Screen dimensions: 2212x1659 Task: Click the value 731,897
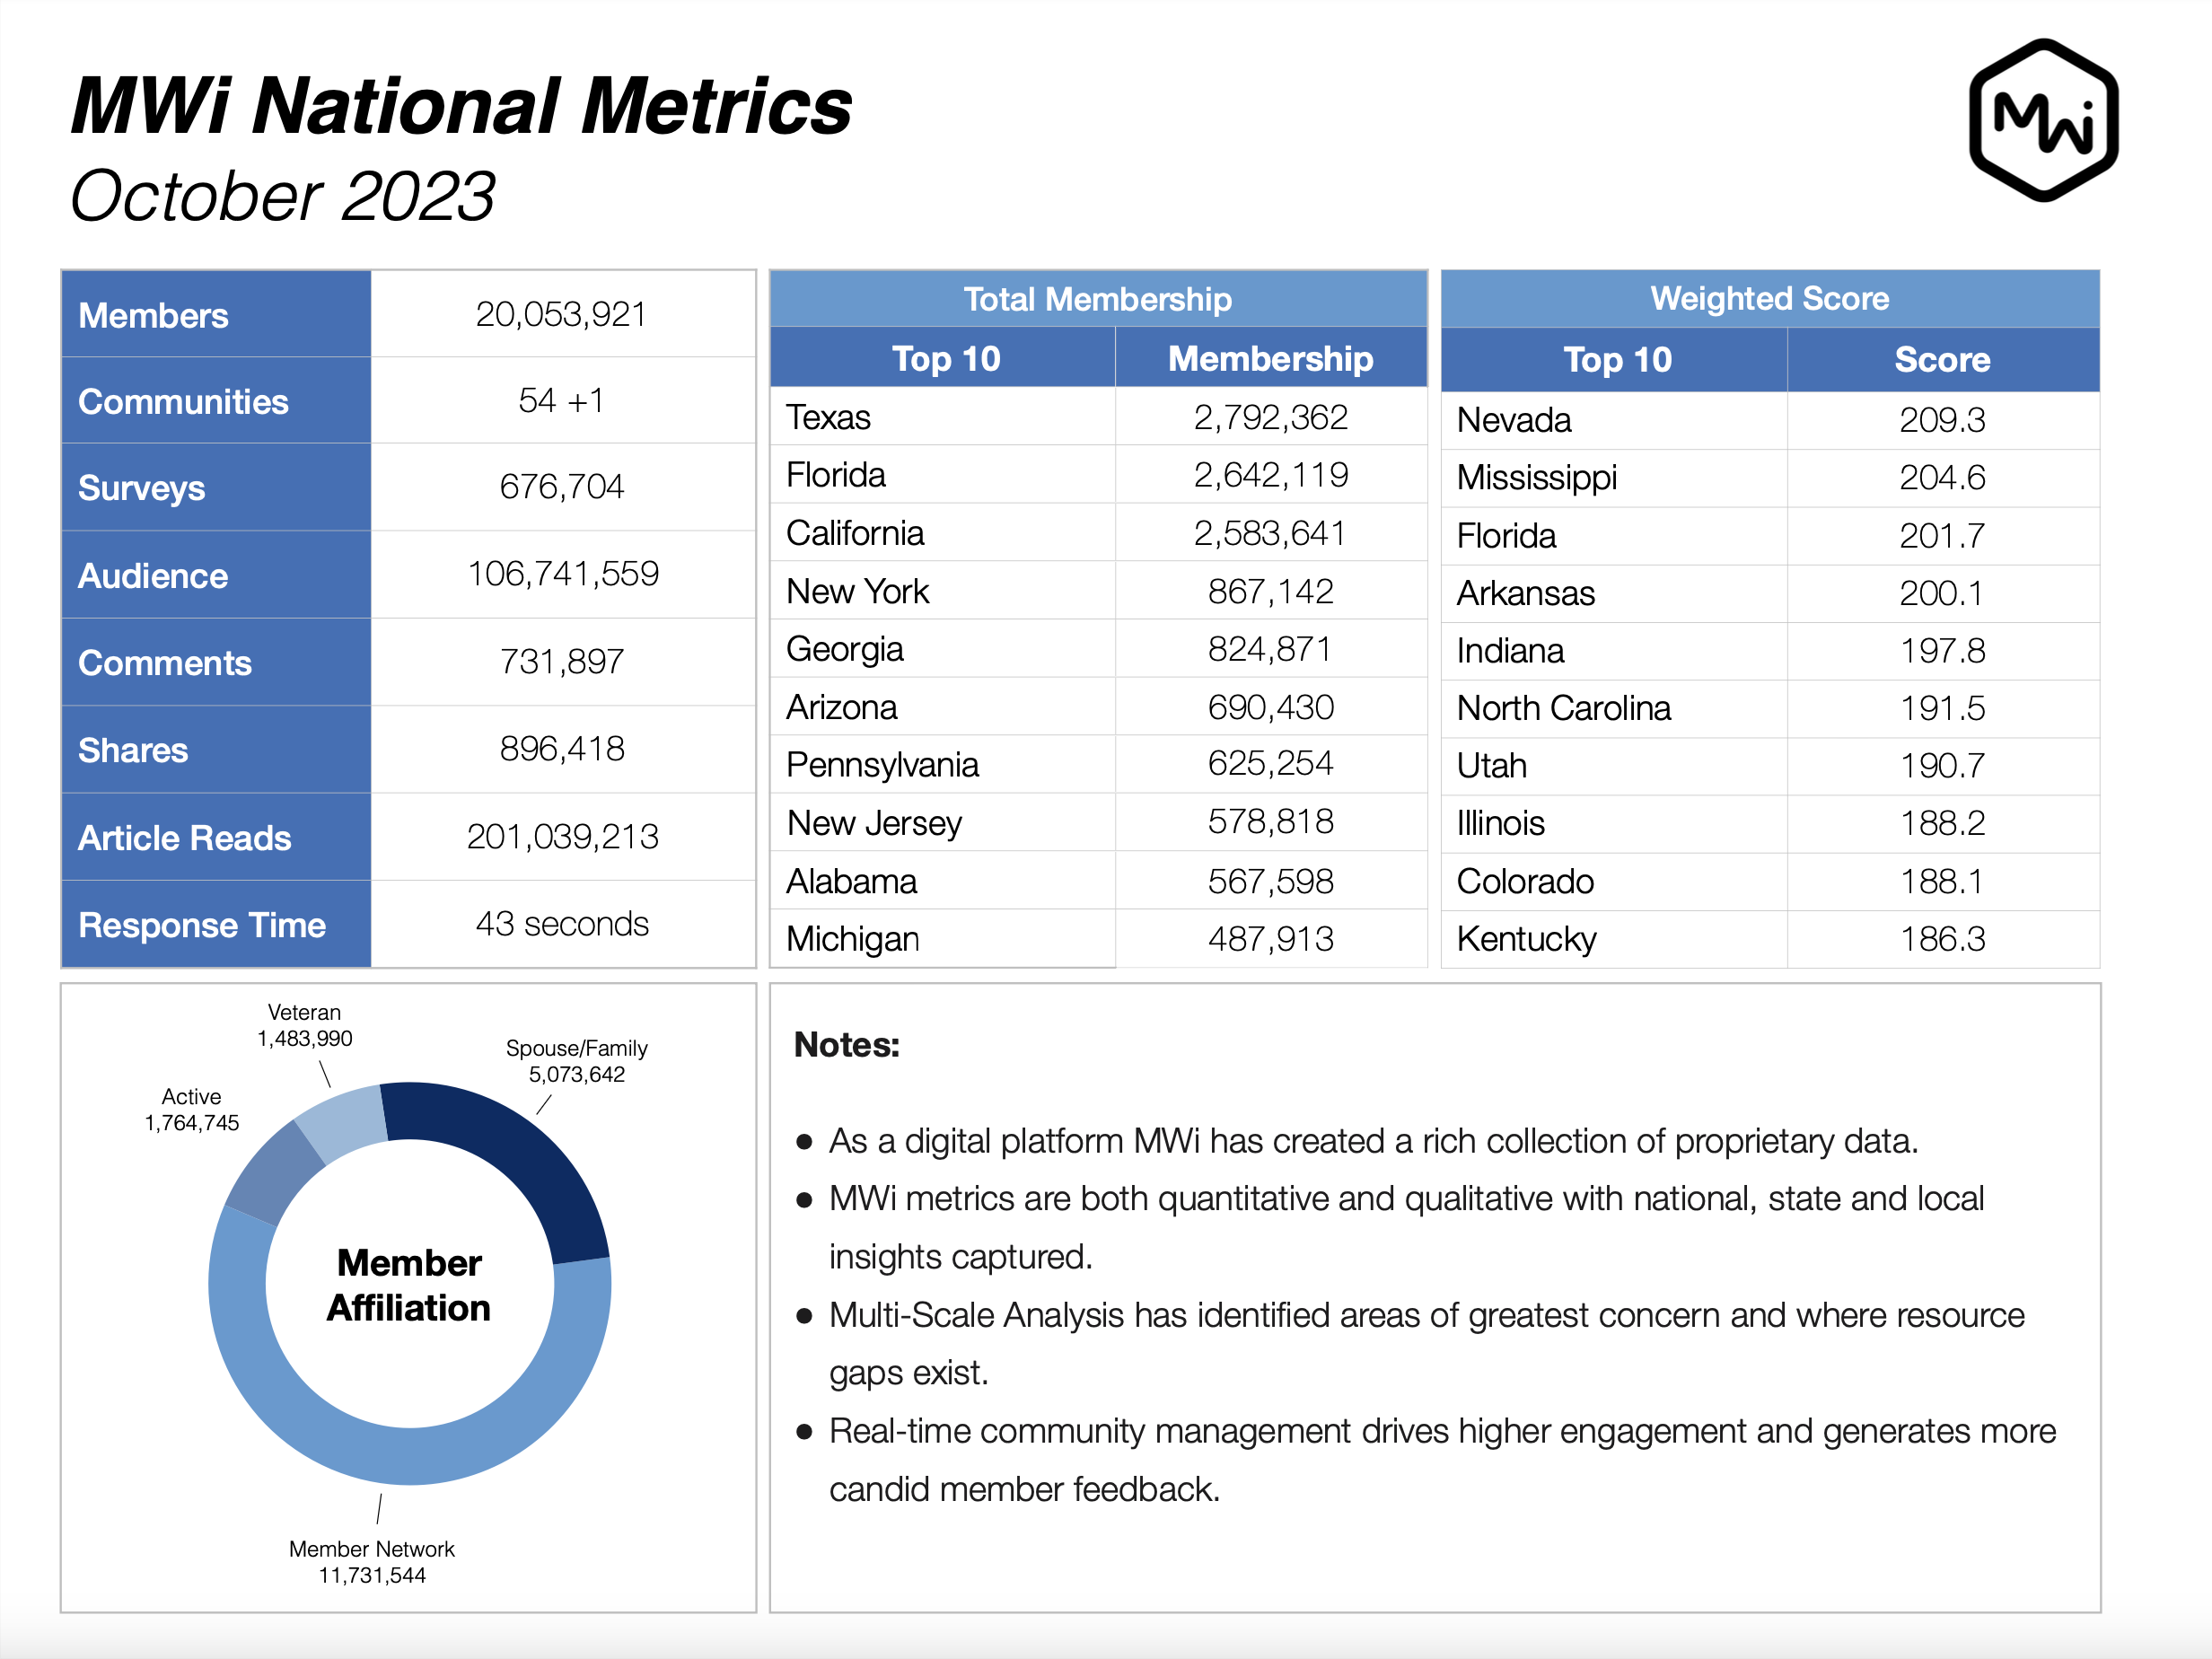click(x=561, y=661)
